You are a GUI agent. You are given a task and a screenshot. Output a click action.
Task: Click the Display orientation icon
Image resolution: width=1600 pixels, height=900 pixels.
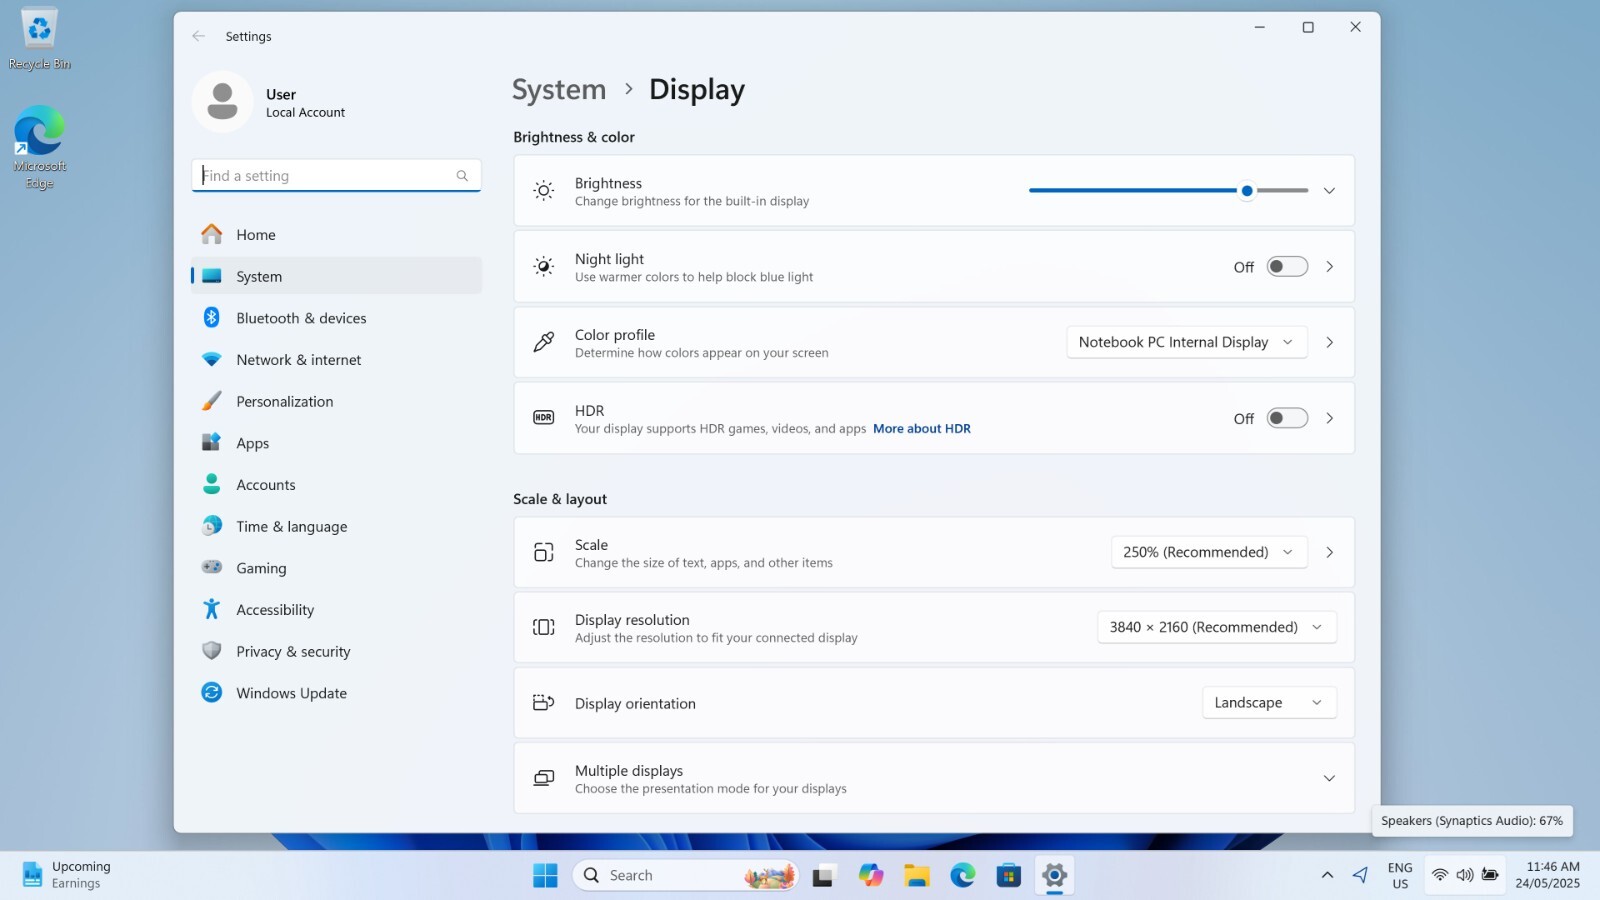[x=543, y=703]
